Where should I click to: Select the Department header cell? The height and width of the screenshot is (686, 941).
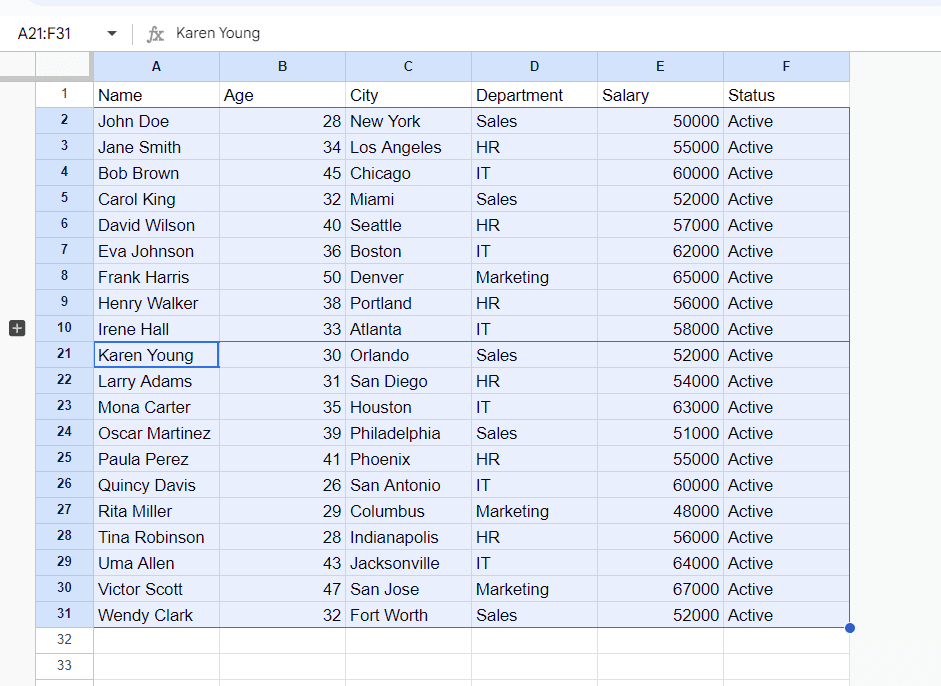534,94
